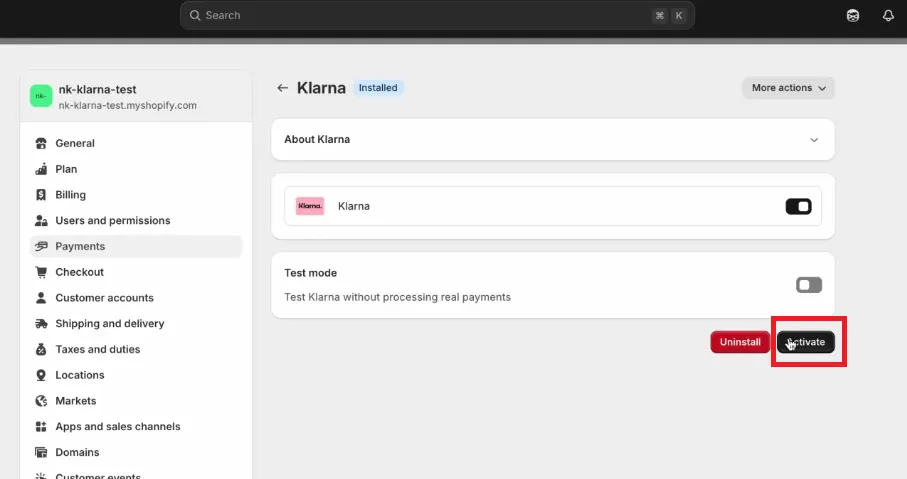907x479 pixels.
Task: Click the account avatar icon in top bar
Action: pos(853,15)
